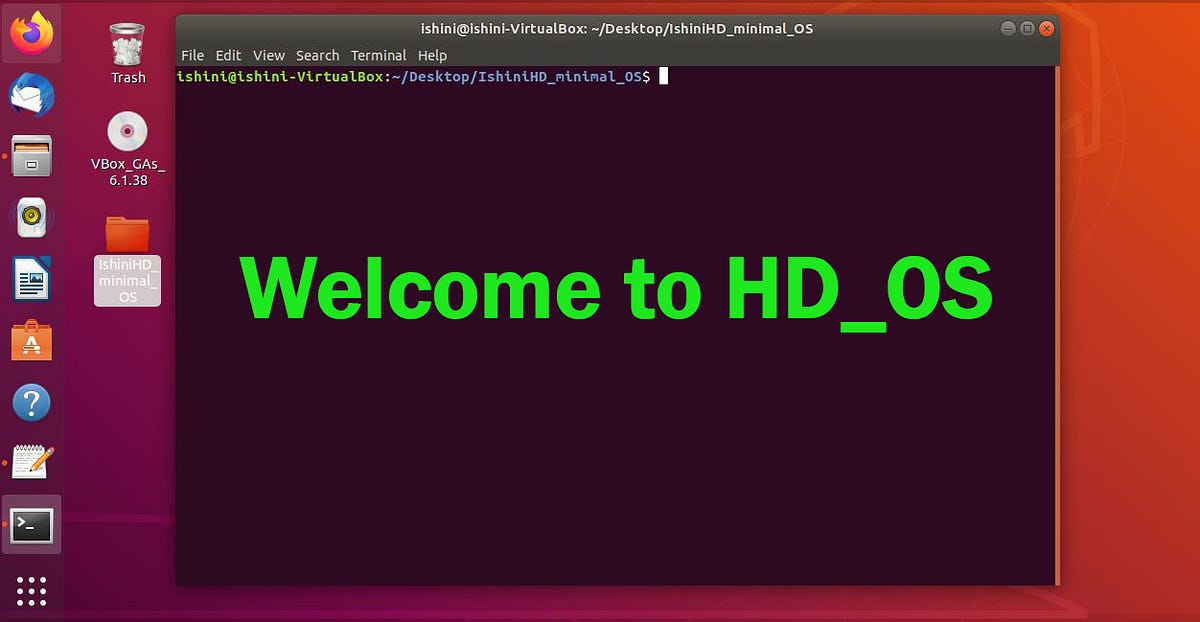This screenshot has width=1200, height=622.
Task: Open the View menu in Terminal
Action: (268, 55)
